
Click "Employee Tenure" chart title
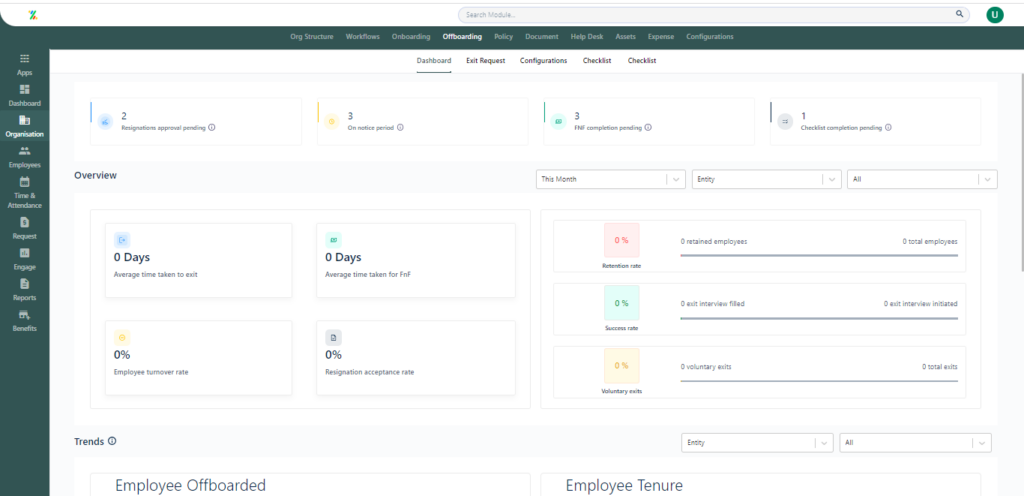[x=624, y=486]
